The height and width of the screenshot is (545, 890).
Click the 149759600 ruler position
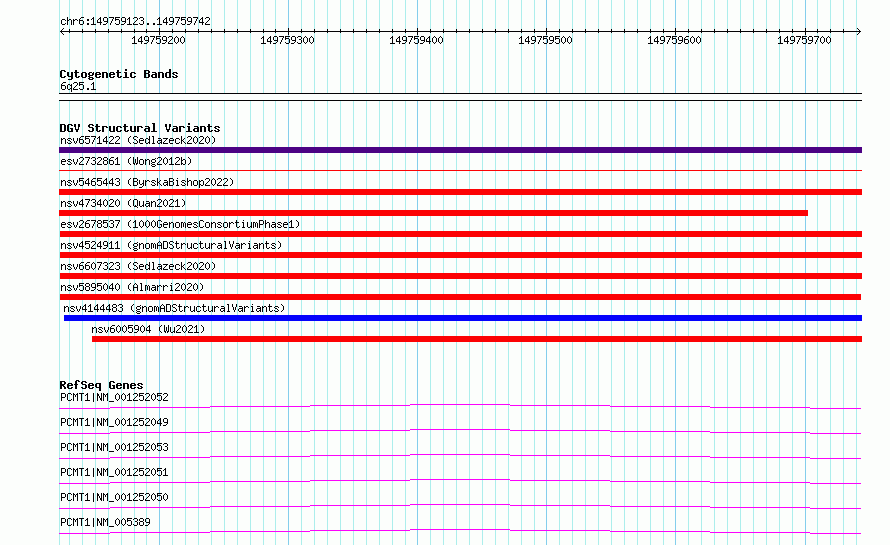[674, 40]
